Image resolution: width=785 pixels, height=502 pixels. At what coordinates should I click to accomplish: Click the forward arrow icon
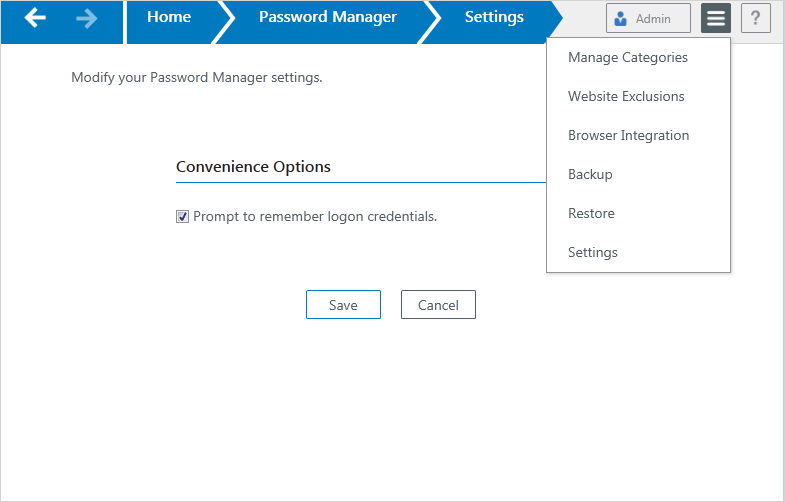(x=87, y=18)
